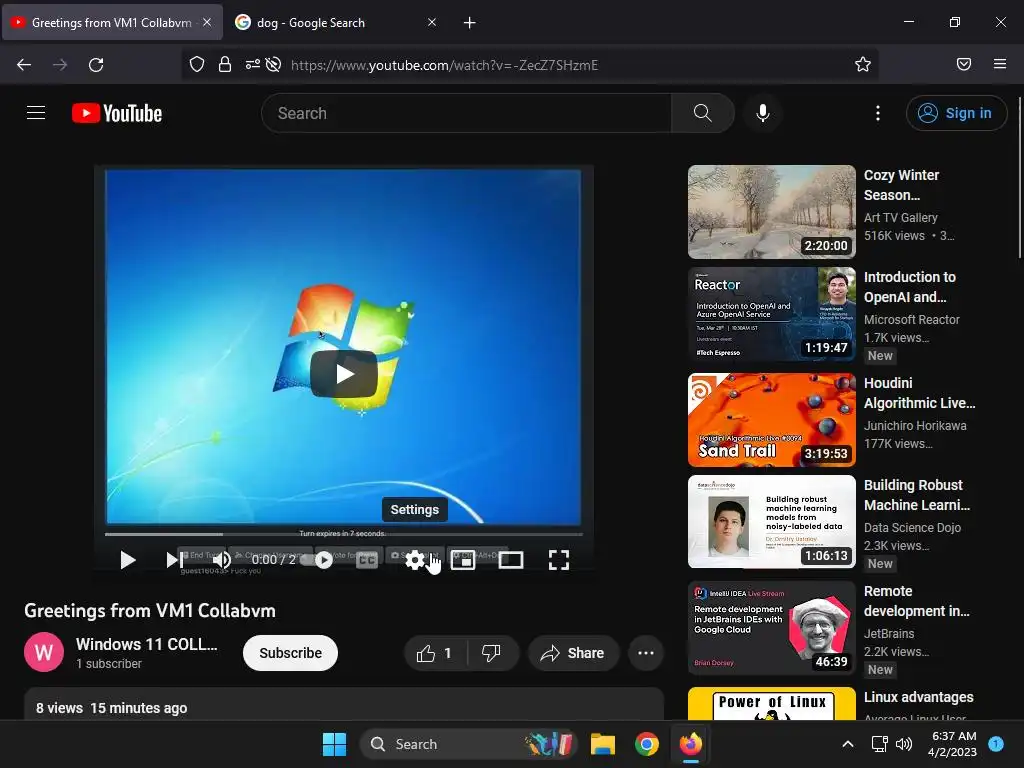The width and height of the screenshot is (1024, 768).
Task: Click the YouTube search magnifier button
Action: [x=703, y=113]
